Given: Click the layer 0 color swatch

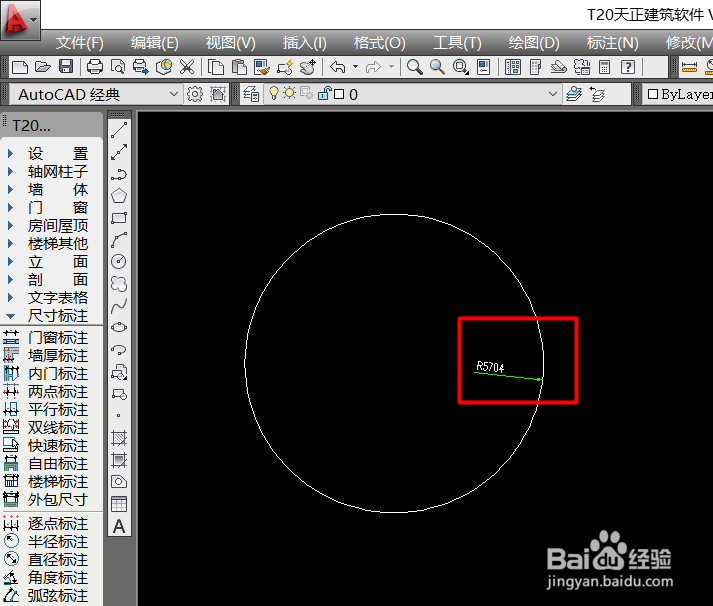Looking at the screenshot, I should click(339, 94).
